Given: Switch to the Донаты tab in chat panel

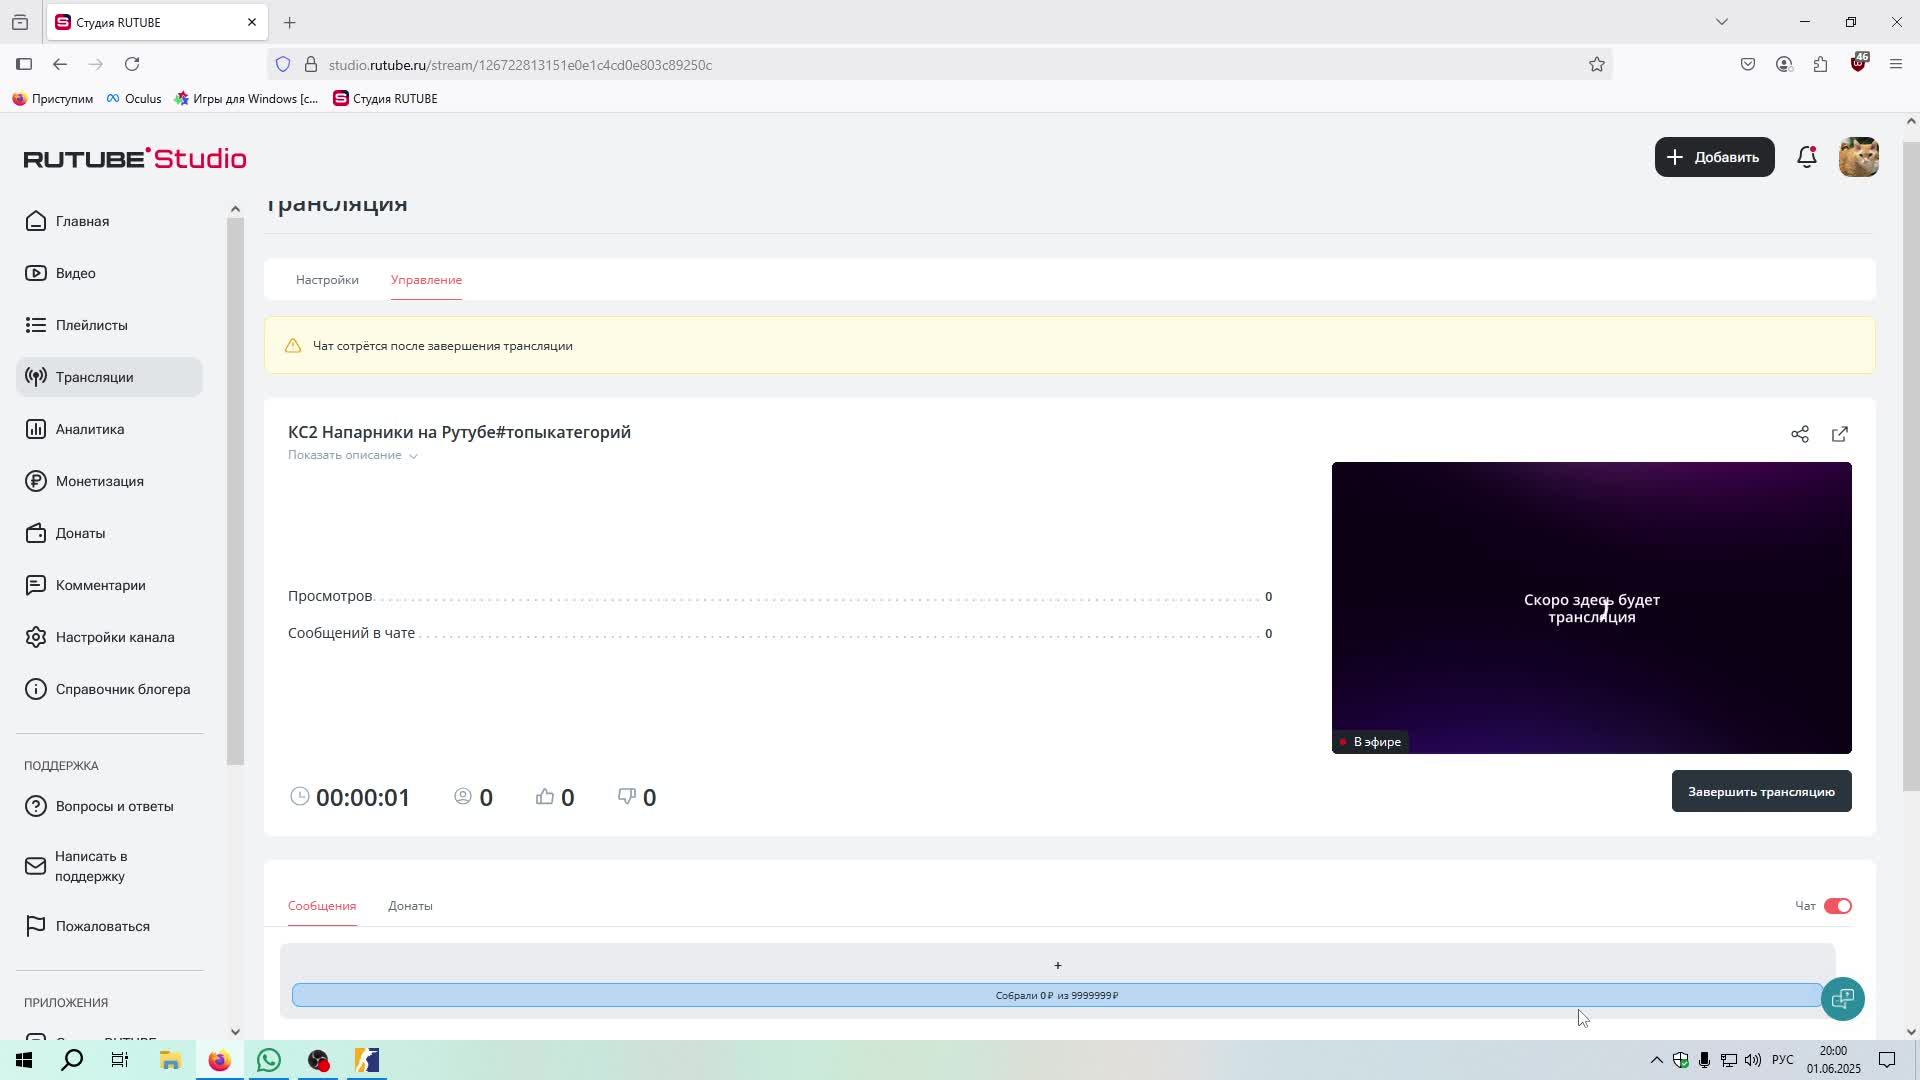Looking at the screenshot, I should click(x=410, y=906).
